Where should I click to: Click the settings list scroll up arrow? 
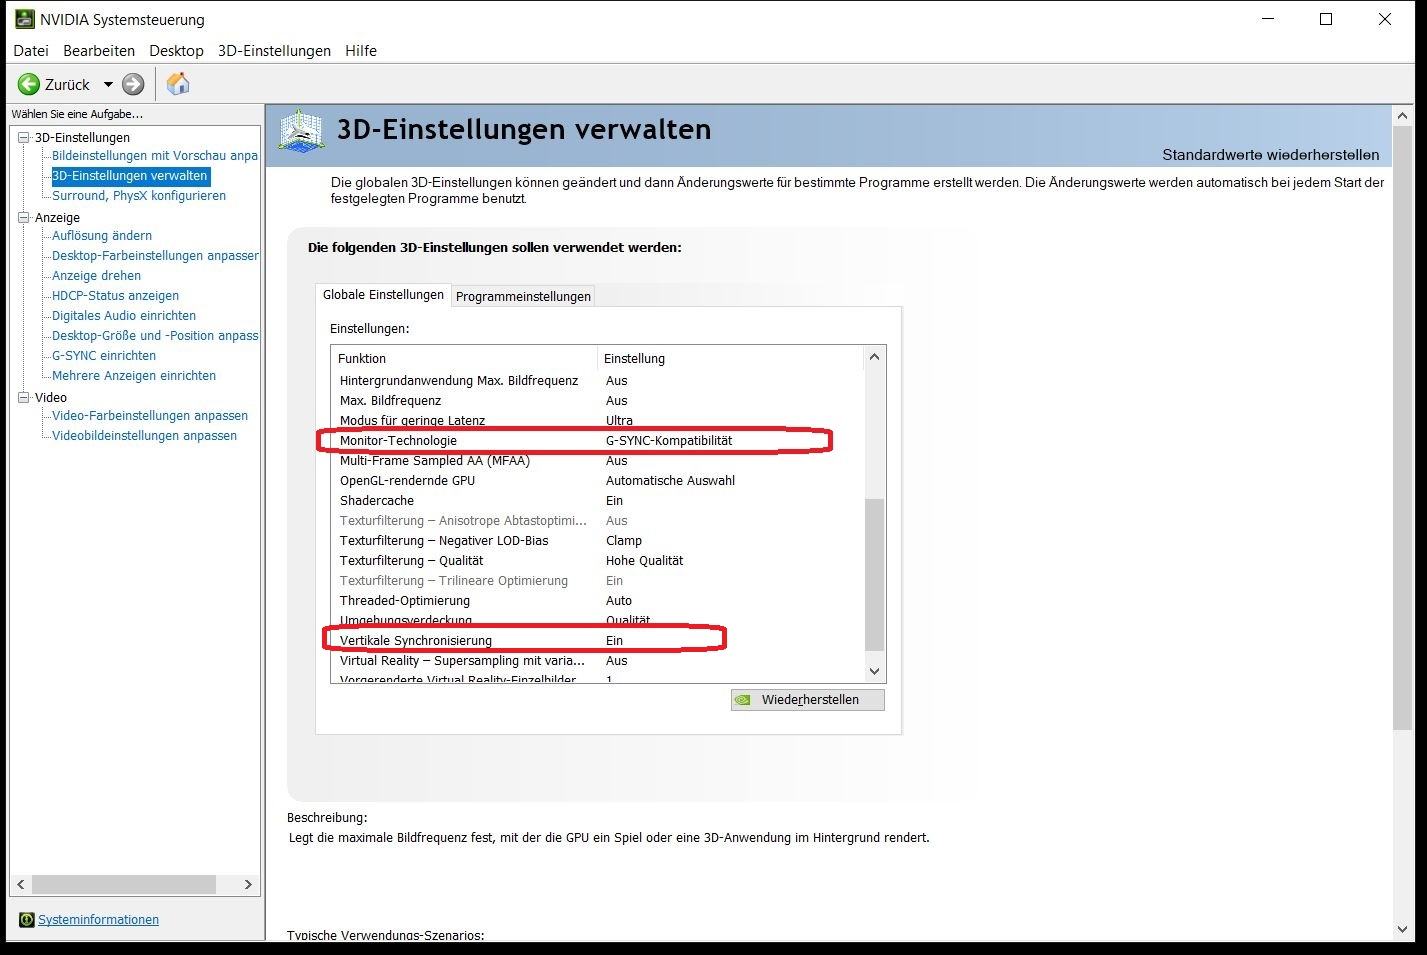tap(874, 357)
